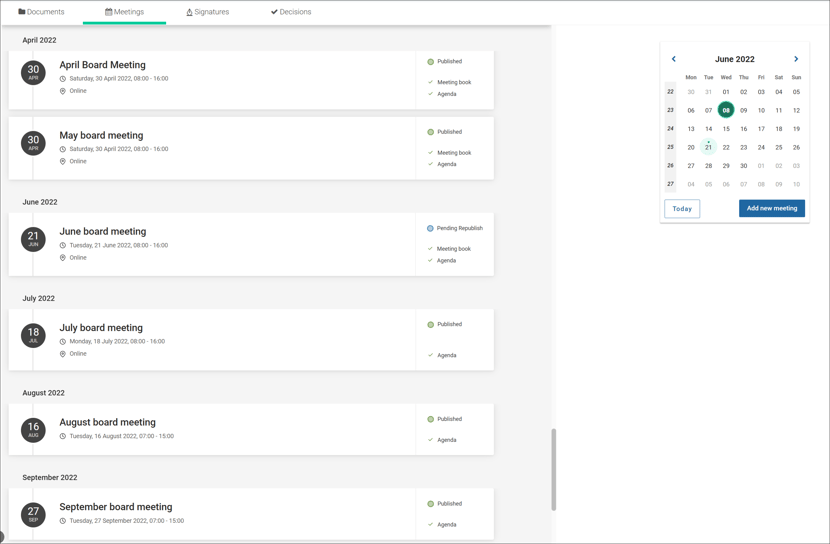Click the checkmark icon beside Decisions
The width and height of the screenshot is (830, 544).
click(274, 12)
